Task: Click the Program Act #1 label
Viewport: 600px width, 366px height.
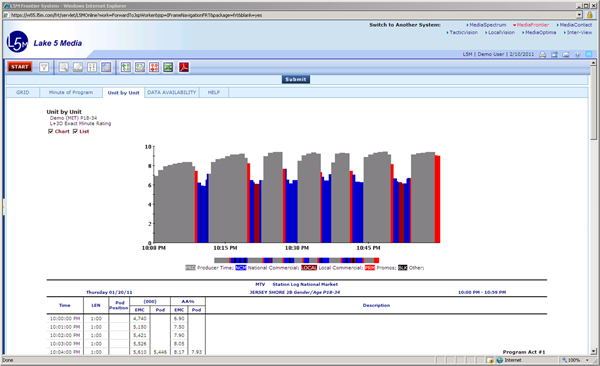Action: tap(523, 352)
